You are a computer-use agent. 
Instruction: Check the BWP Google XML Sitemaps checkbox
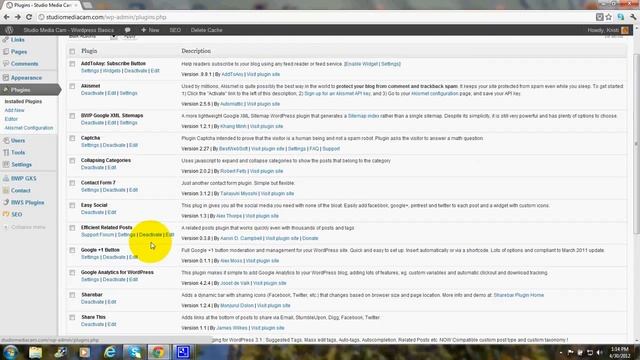[72, 116]
